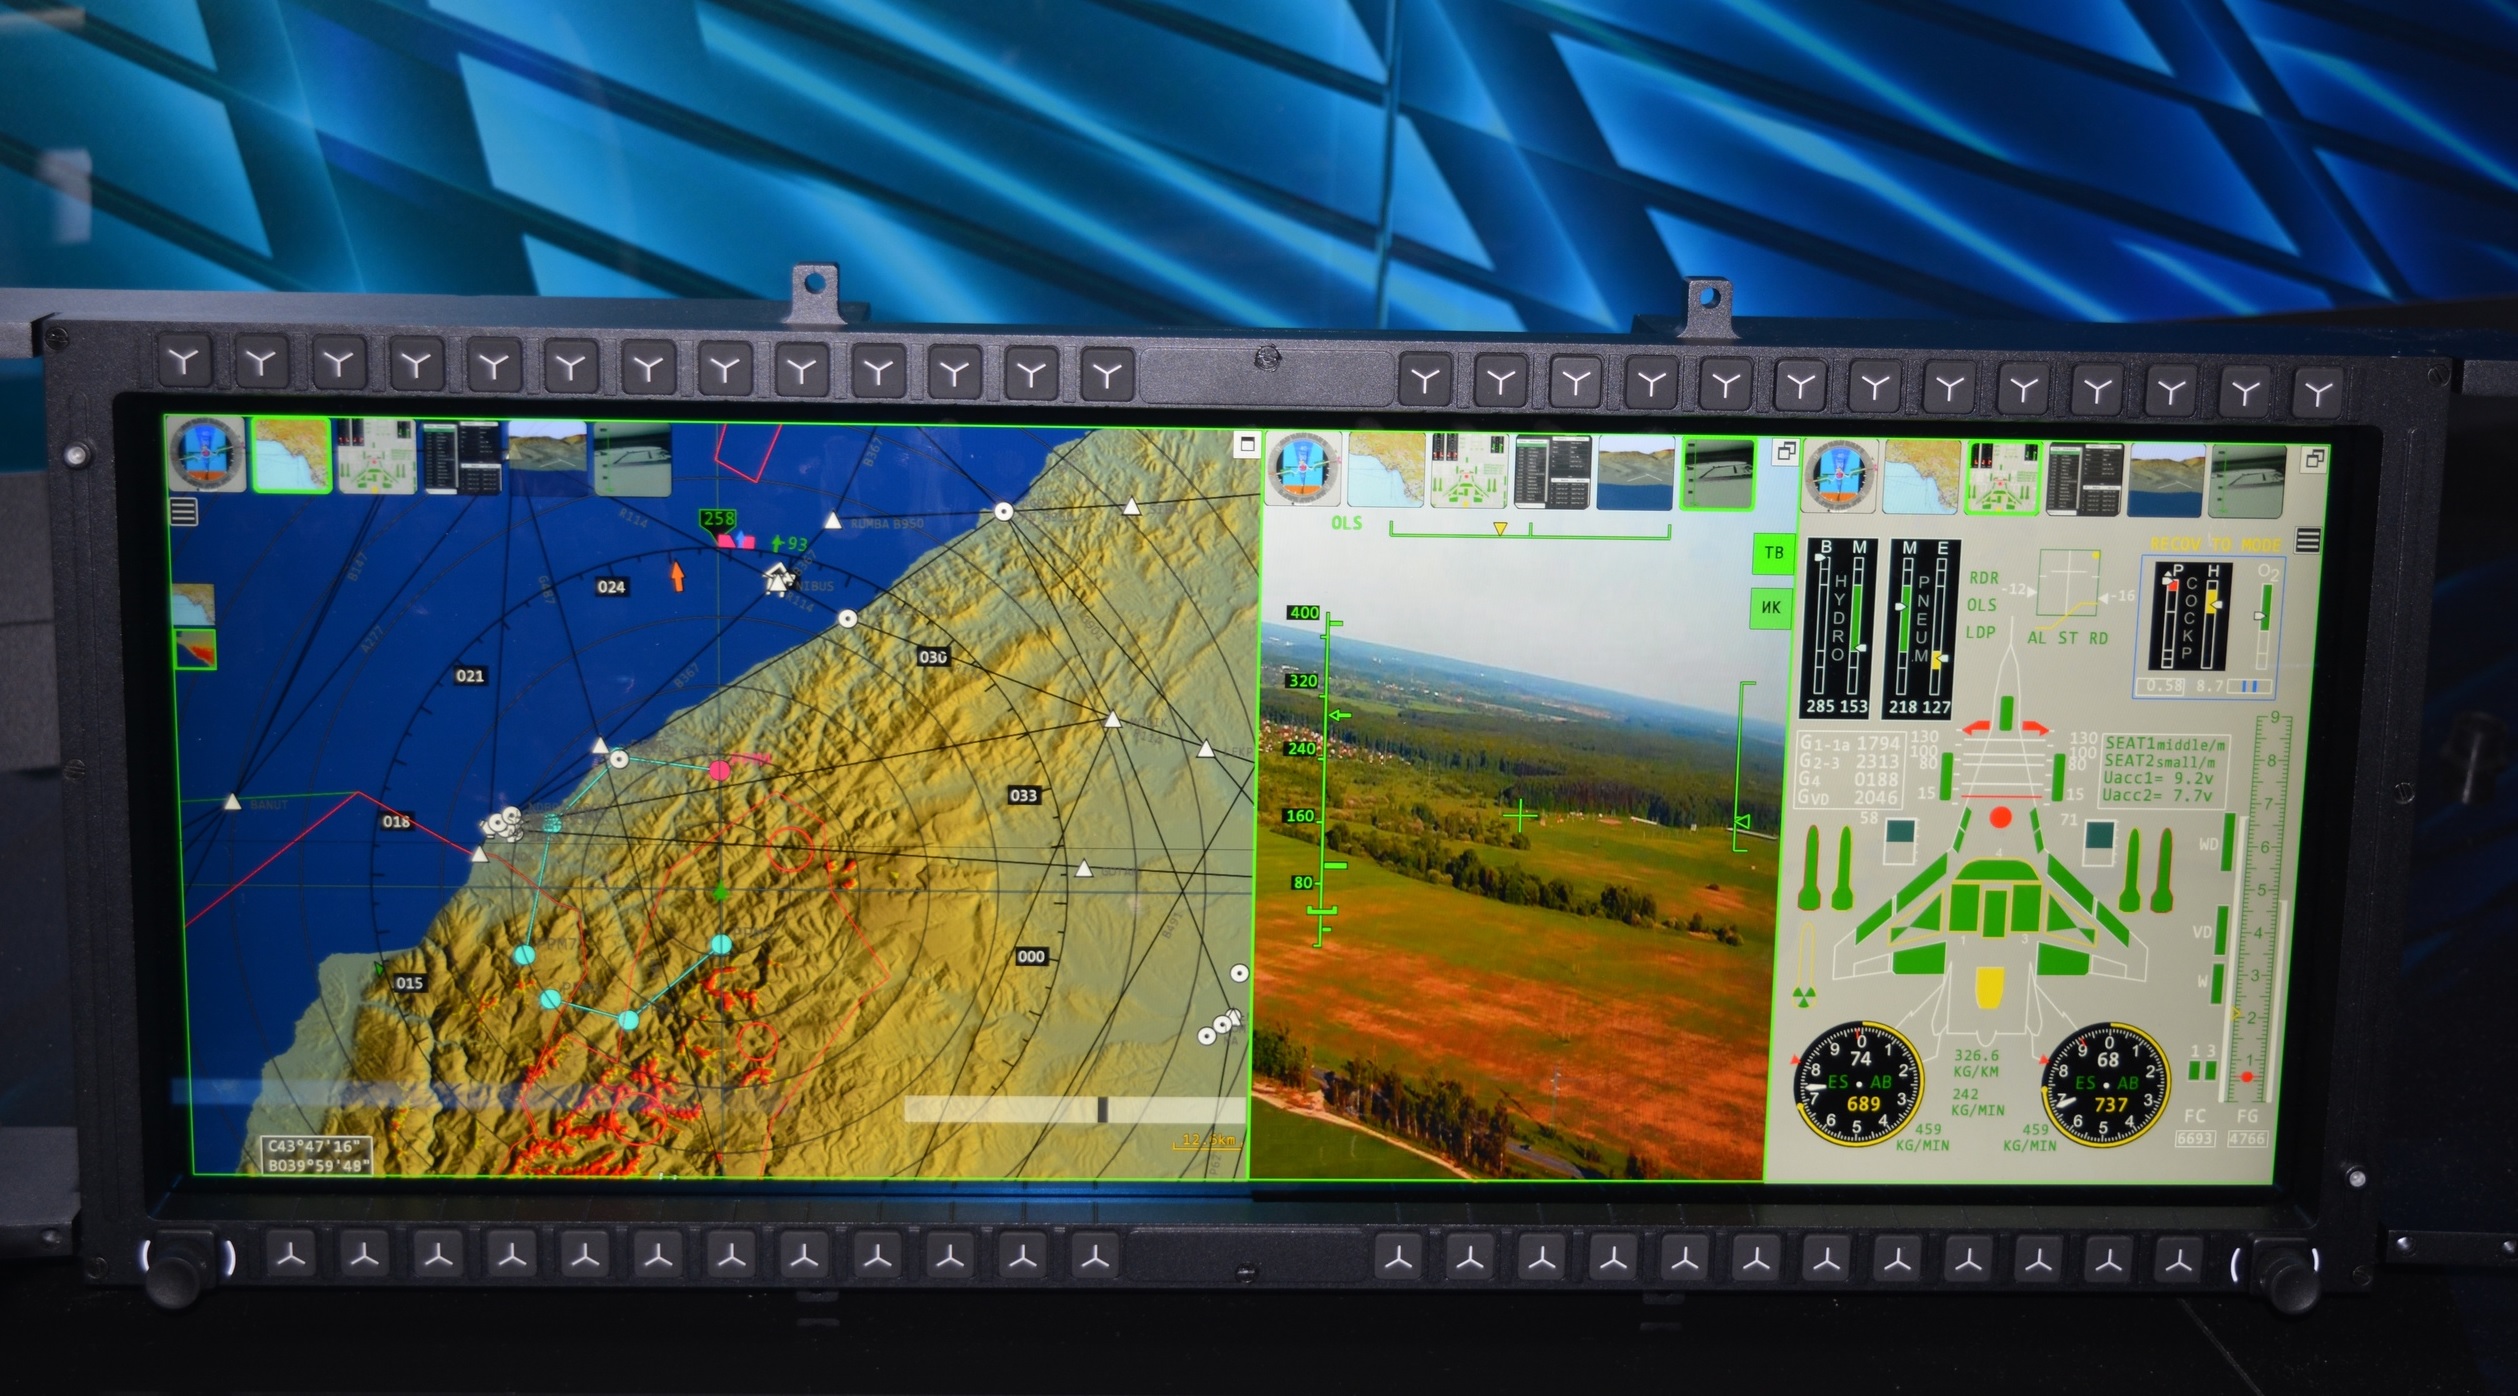Viewport: 2518px width, 1396px height.
Task: Switch to map thumbnail tab in OLS panel
Action: [x=1385, y=470]
